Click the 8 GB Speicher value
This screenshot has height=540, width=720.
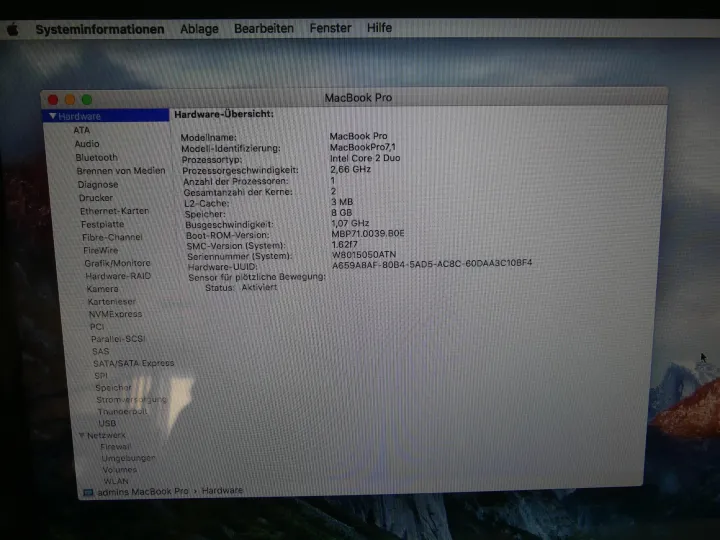pyautogui.click(x=342, y=213)
